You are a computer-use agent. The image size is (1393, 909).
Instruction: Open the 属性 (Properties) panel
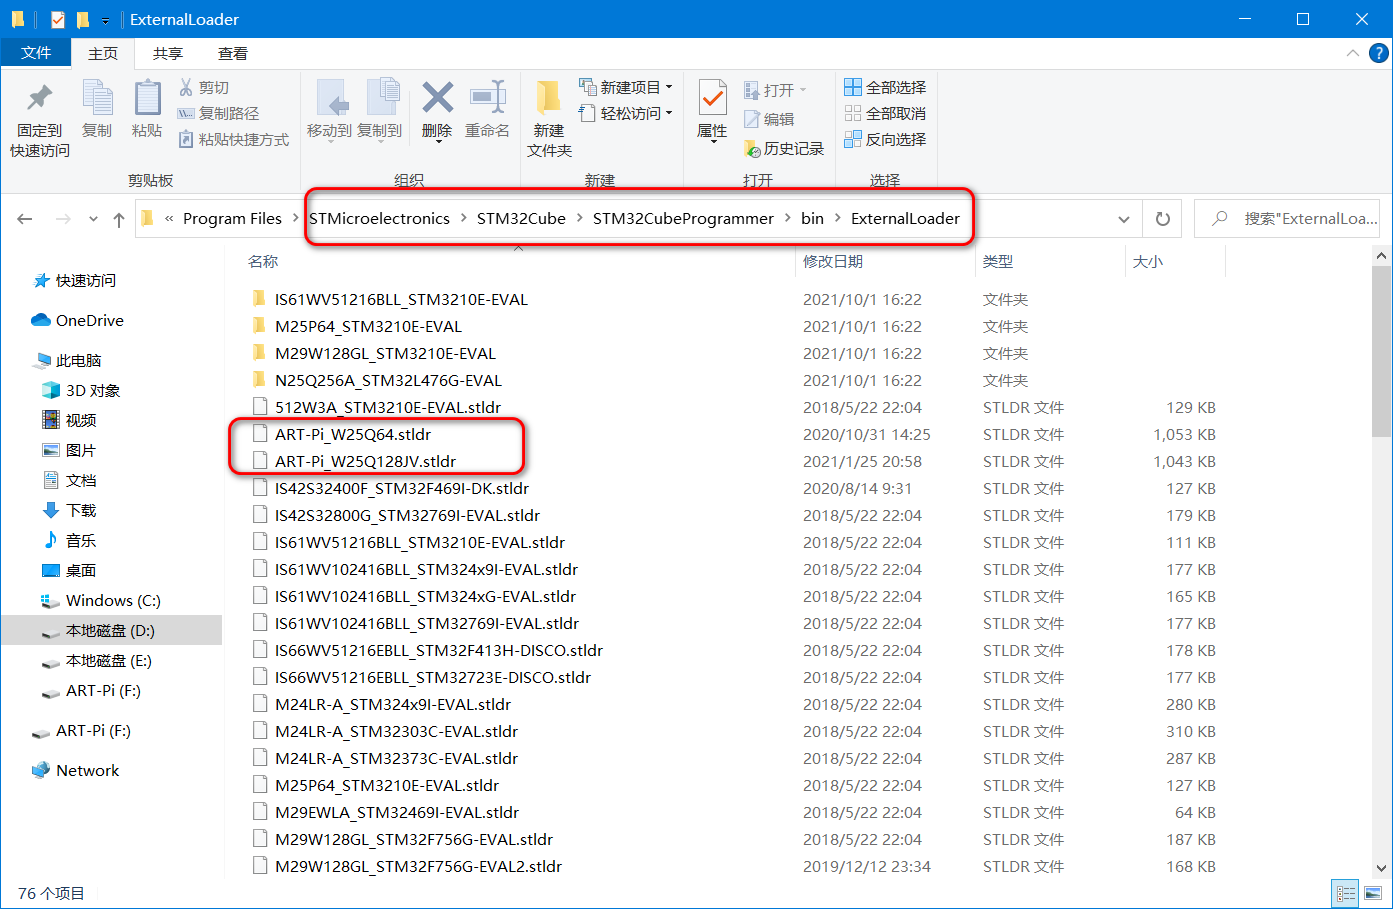pyautogui.click(x=712, y=110)
